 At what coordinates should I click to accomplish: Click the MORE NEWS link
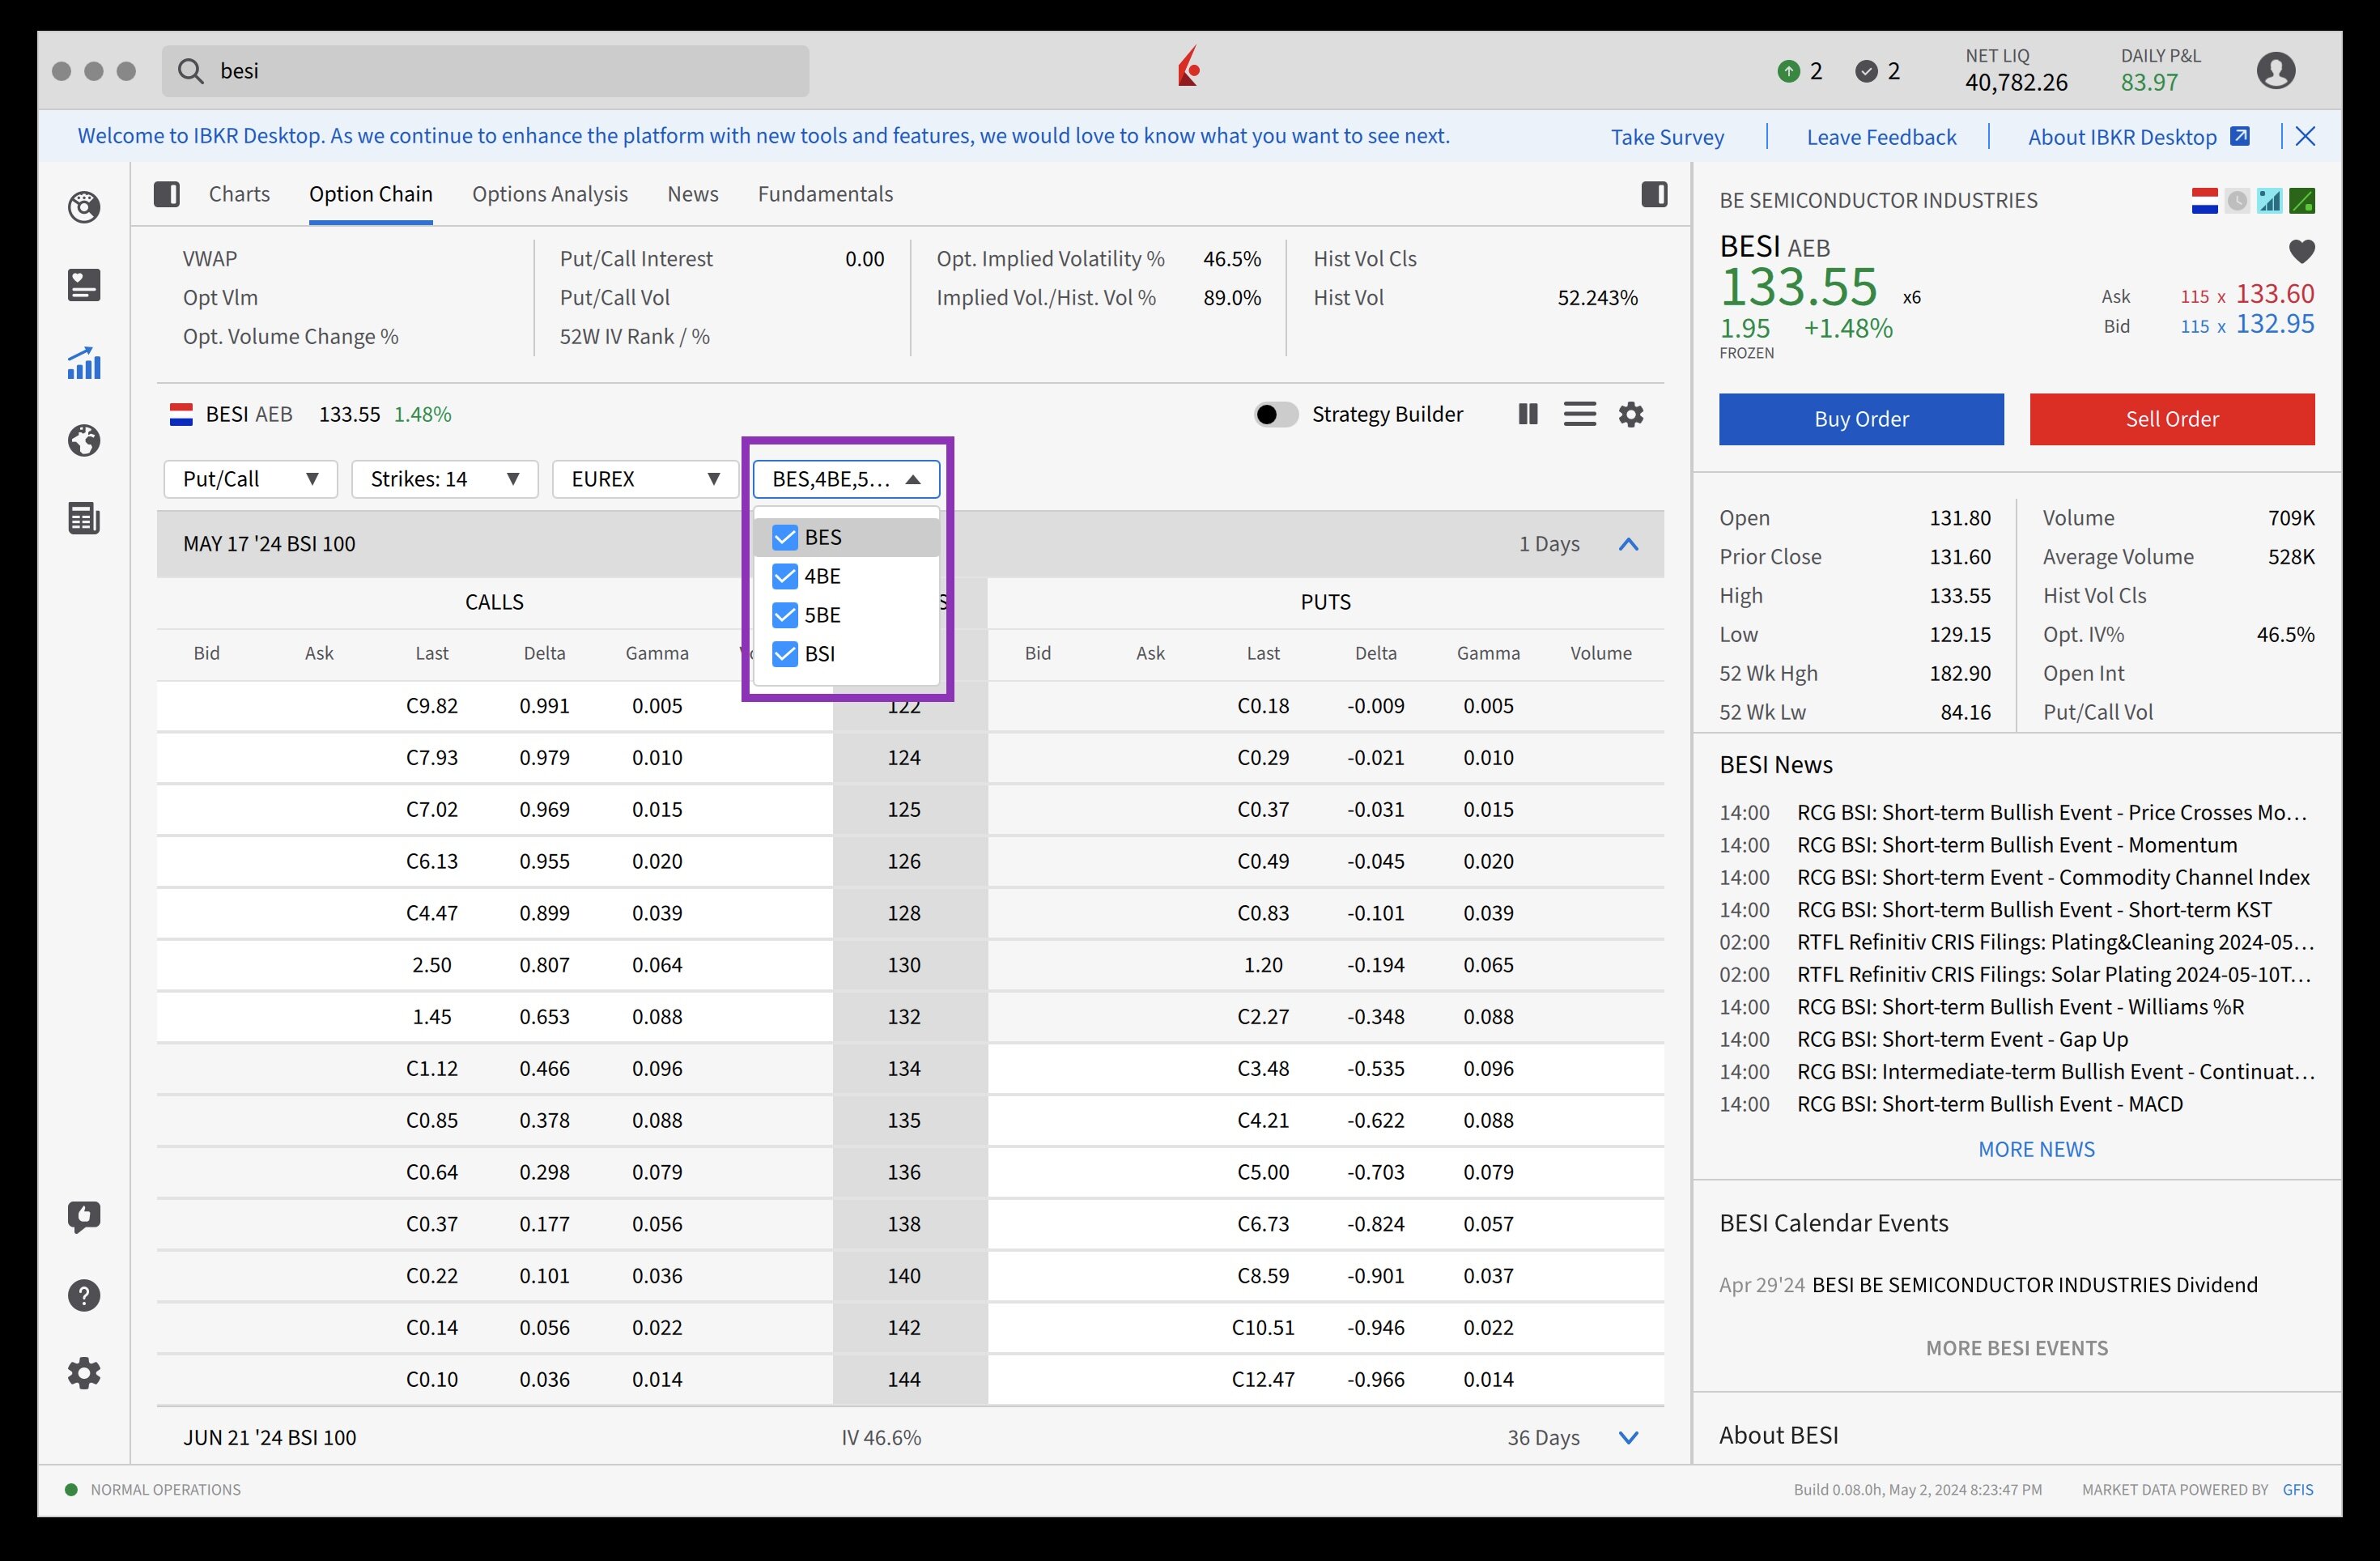click(x=2035, y=1149)
